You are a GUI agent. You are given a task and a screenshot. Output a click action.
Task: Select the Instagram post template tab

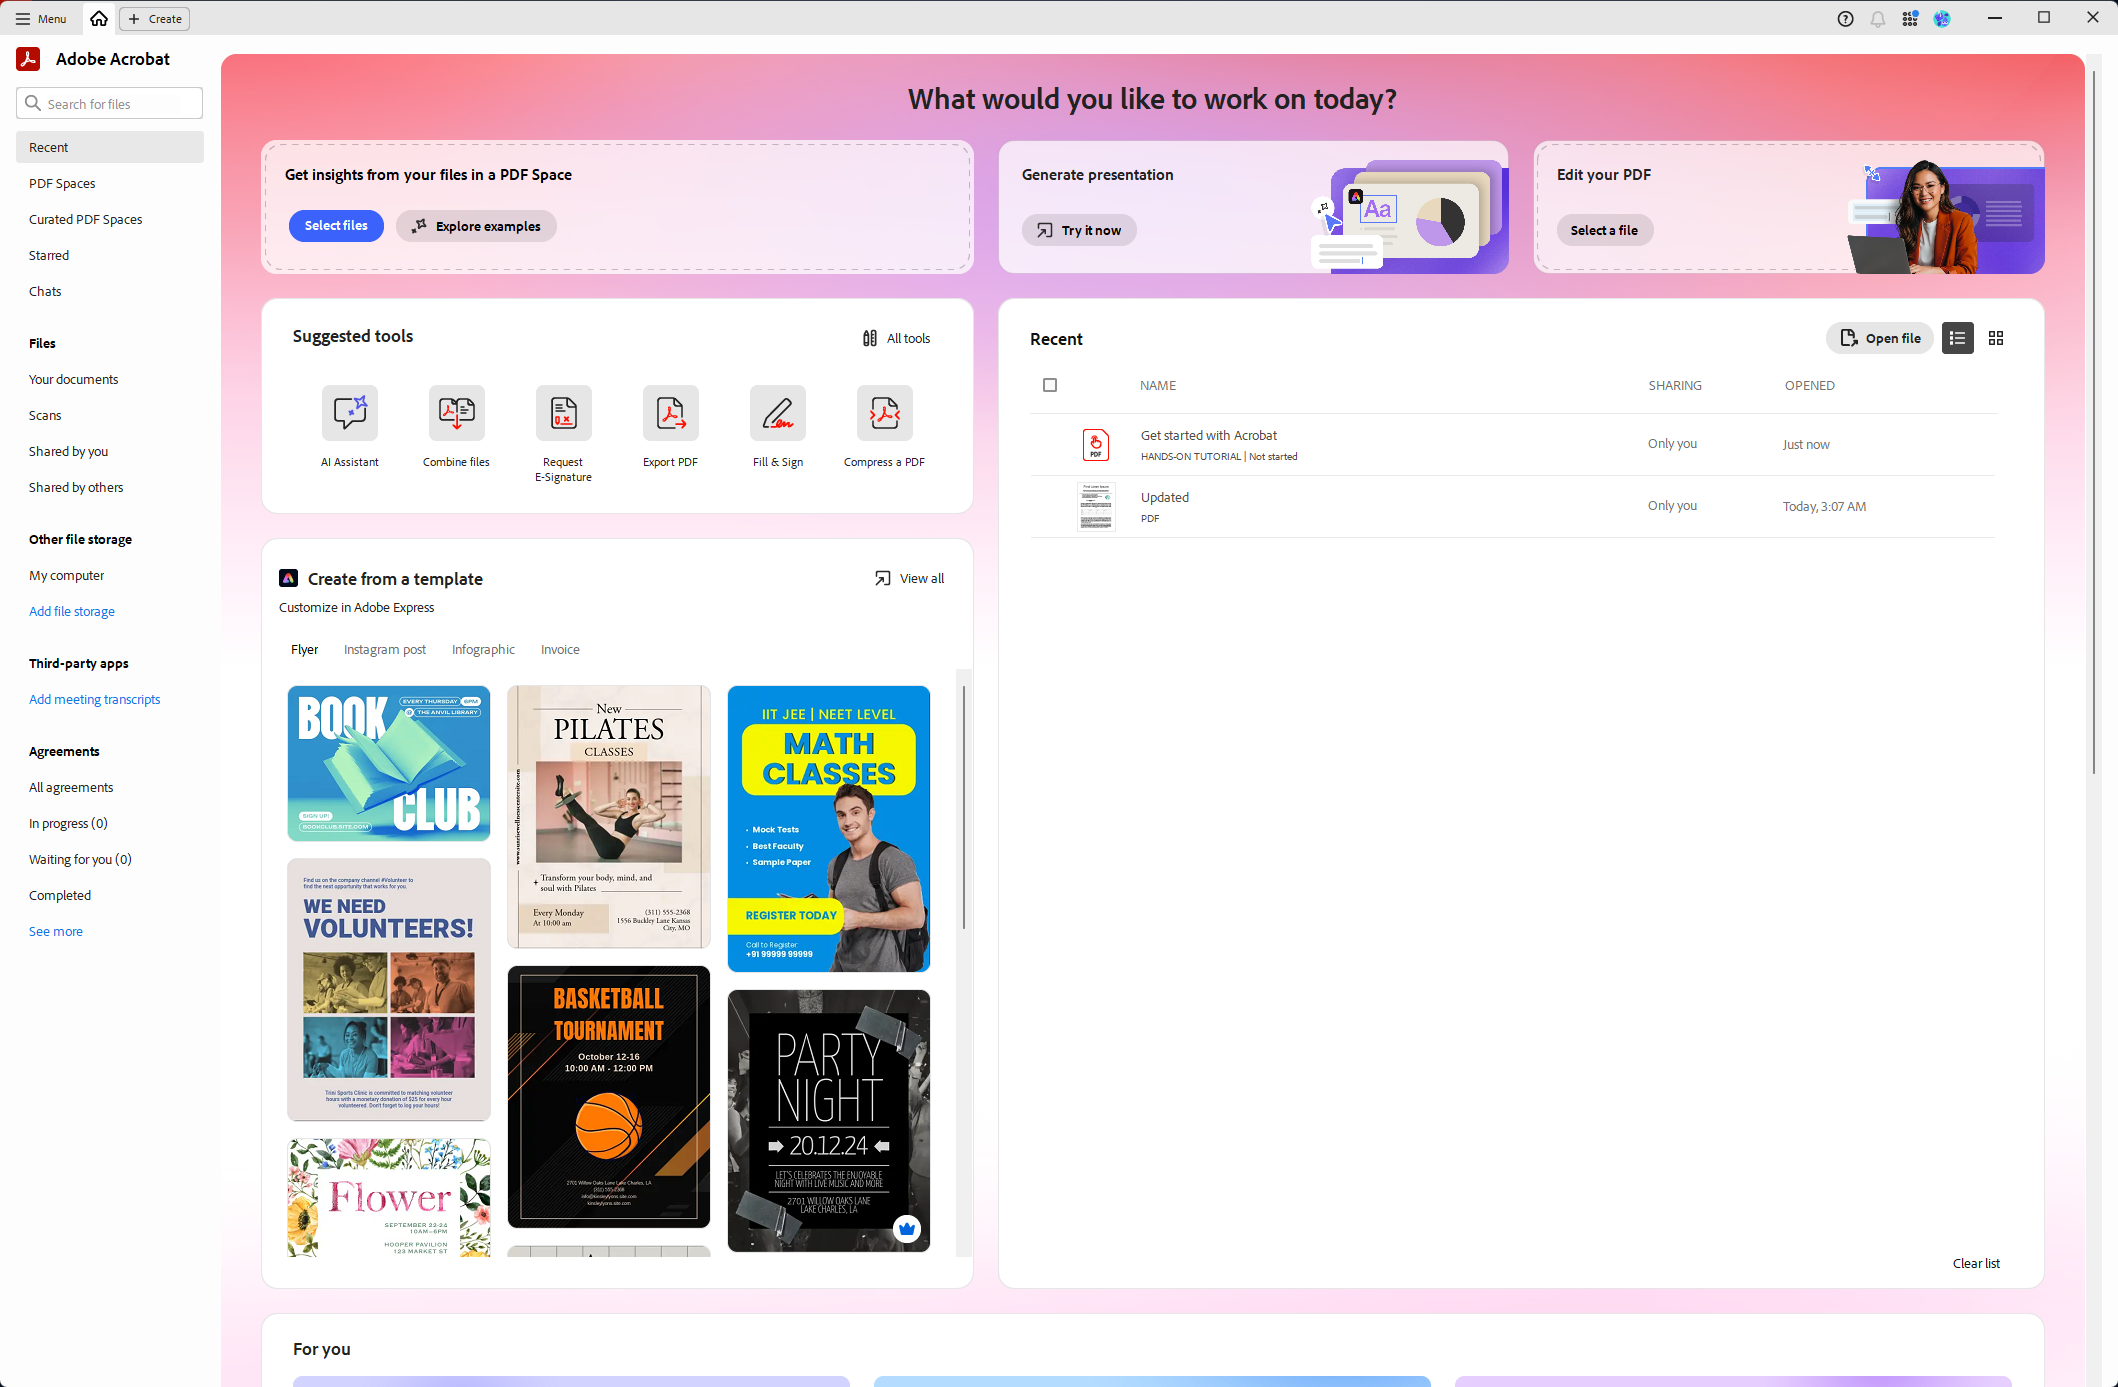[384, 649]
